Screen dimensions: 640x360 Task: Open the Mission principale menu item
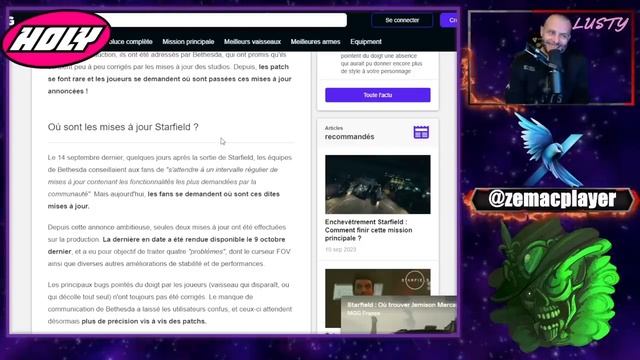click(188, 42)
